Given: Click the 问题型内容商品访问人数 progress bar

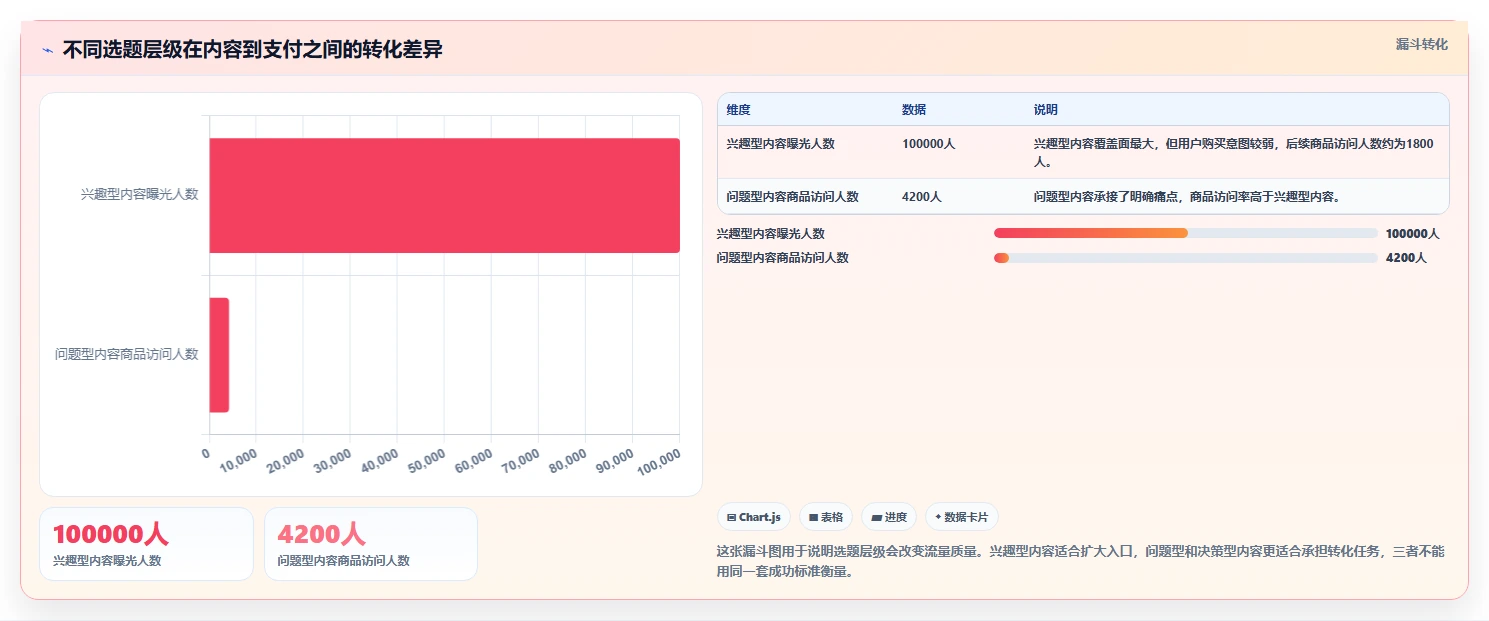Looking at the screenshot, I should 1186,258.
